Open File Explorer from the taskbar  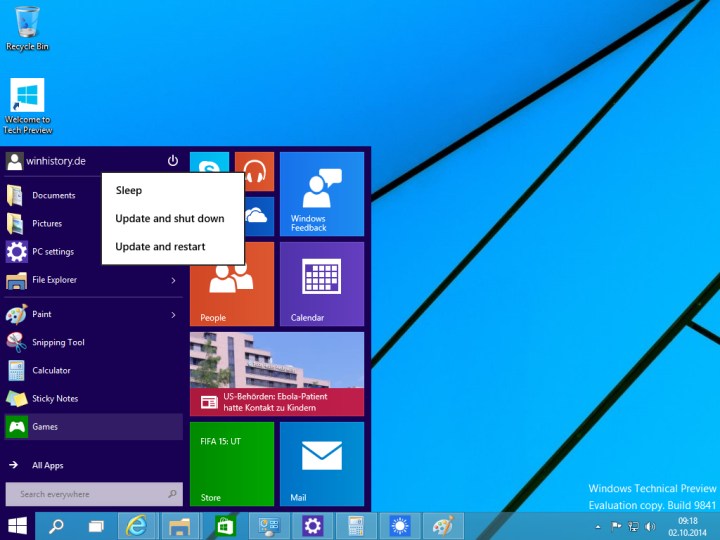tap(180, 526)
